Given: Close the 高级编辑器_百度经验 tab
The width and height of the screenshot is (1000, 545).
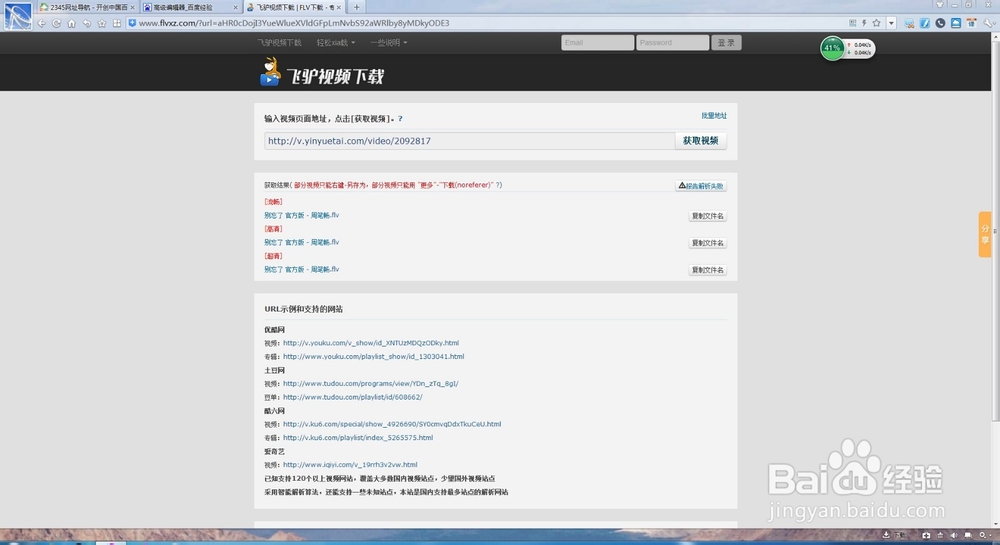Looking at the screenshot, I should click(235, 8).
